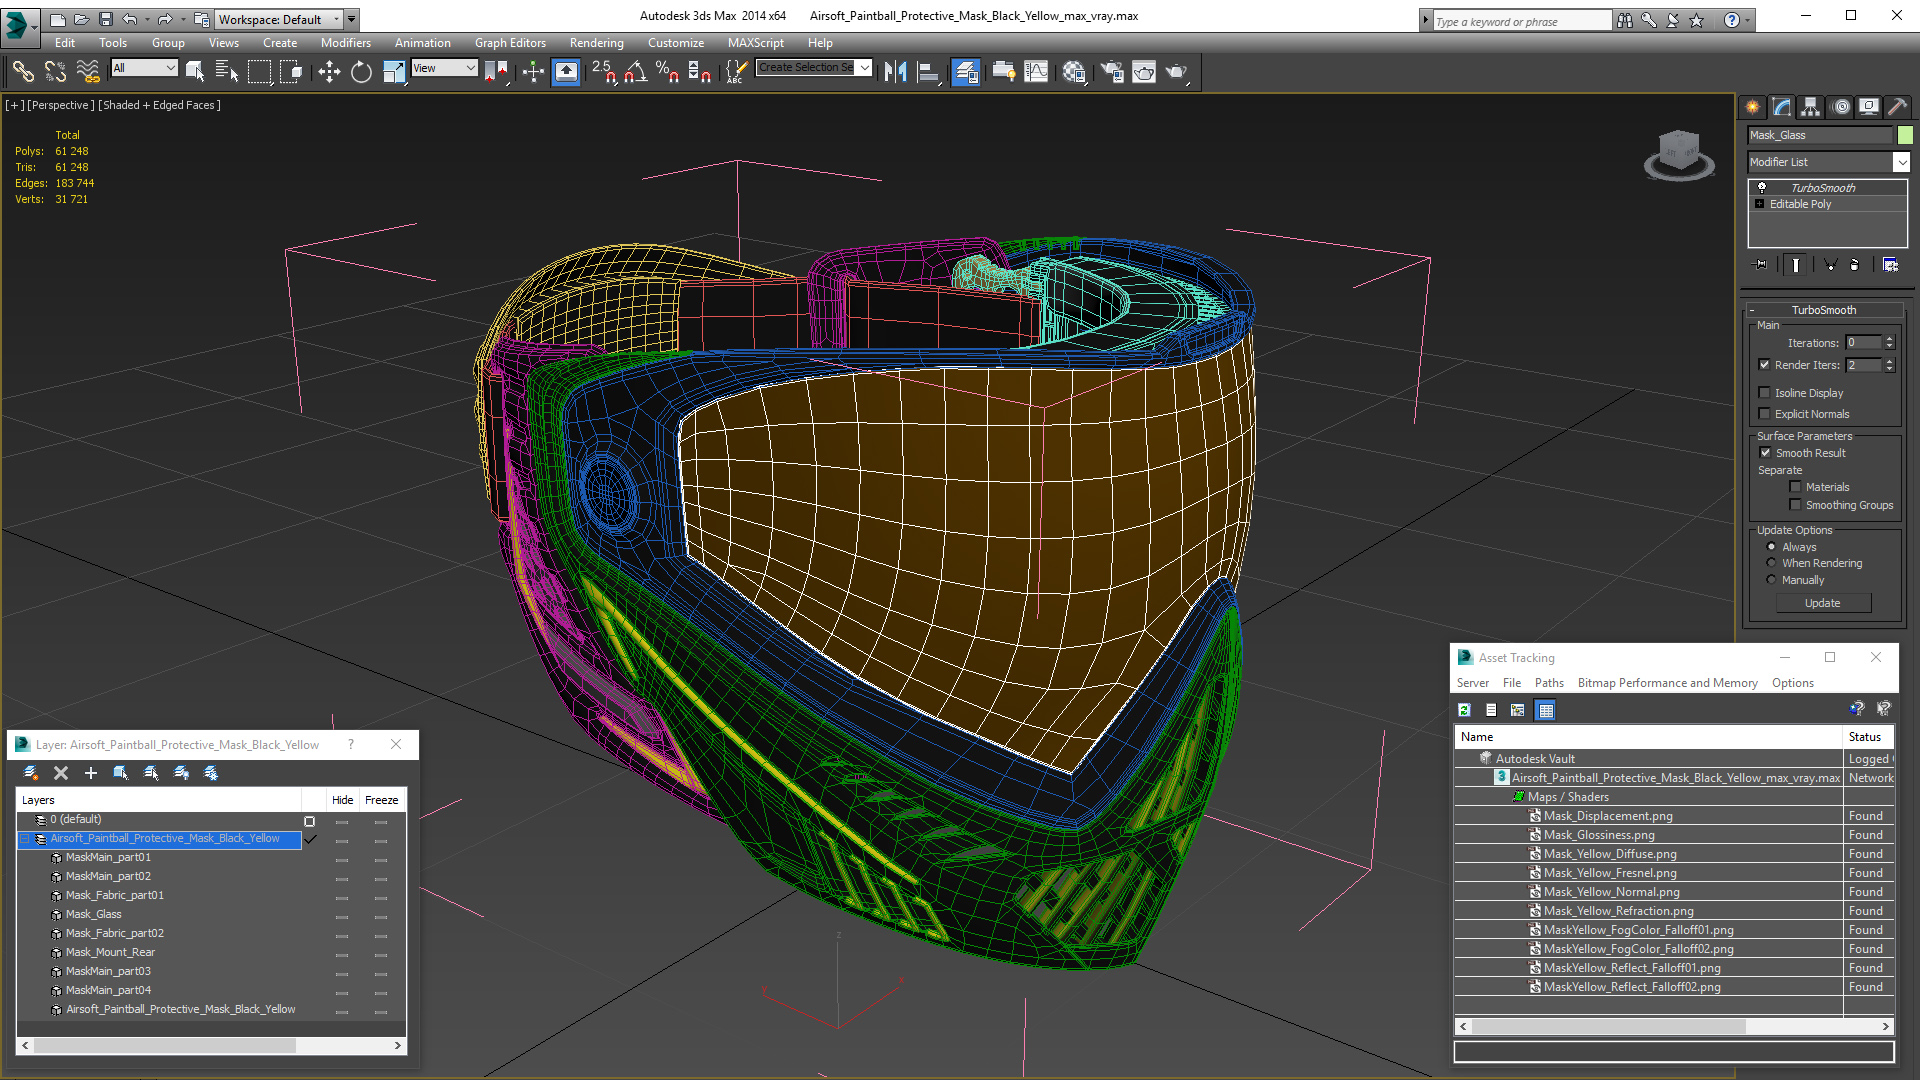Viewport: 1920px width, 1080px height.
Task: Choose the Select and Move tool
Action: tap(329, 71)
